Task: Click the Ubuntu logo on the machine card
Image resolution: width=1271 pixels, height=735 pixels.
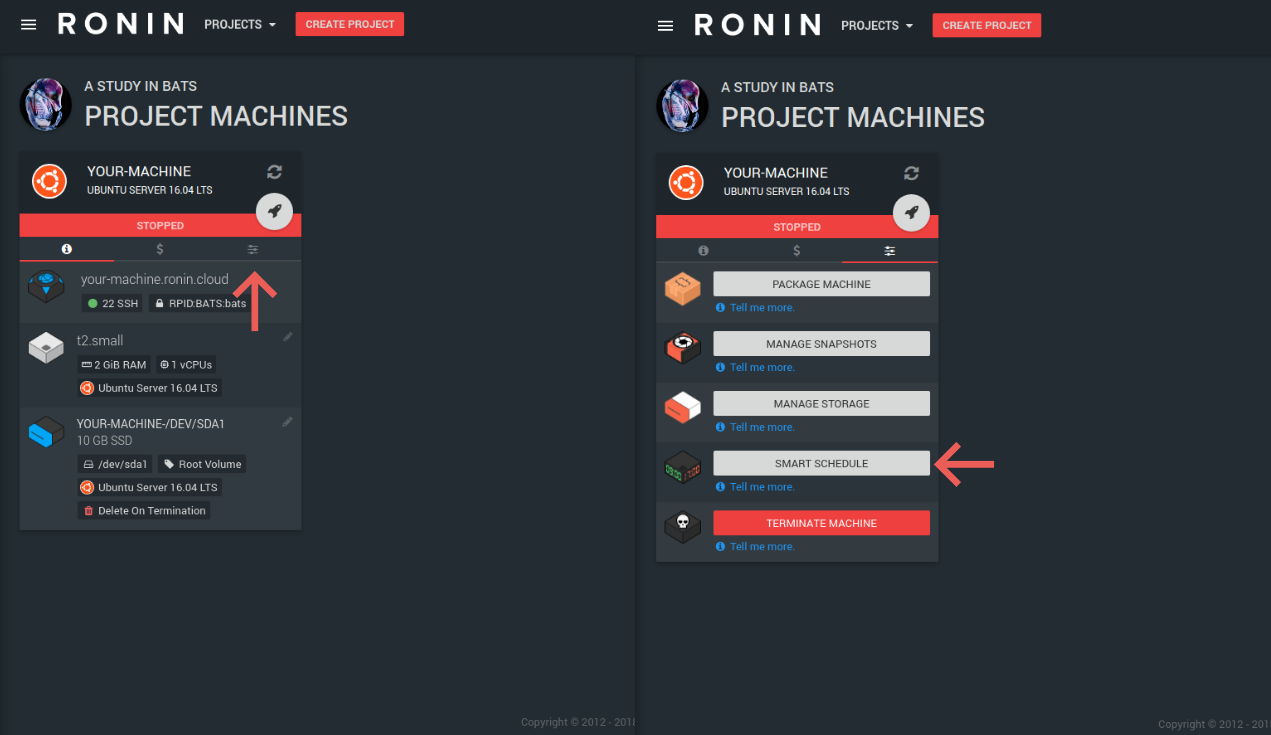Action: 49,181
